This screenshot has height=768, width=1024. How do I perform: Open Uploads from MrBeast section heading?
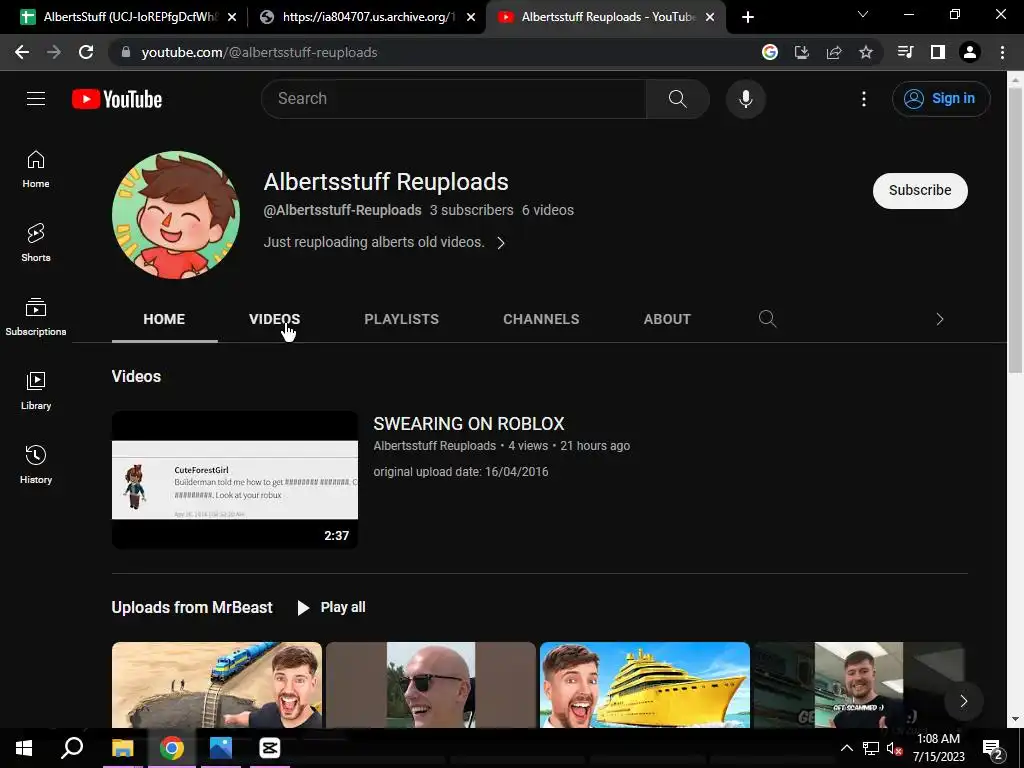pos(192,607)
